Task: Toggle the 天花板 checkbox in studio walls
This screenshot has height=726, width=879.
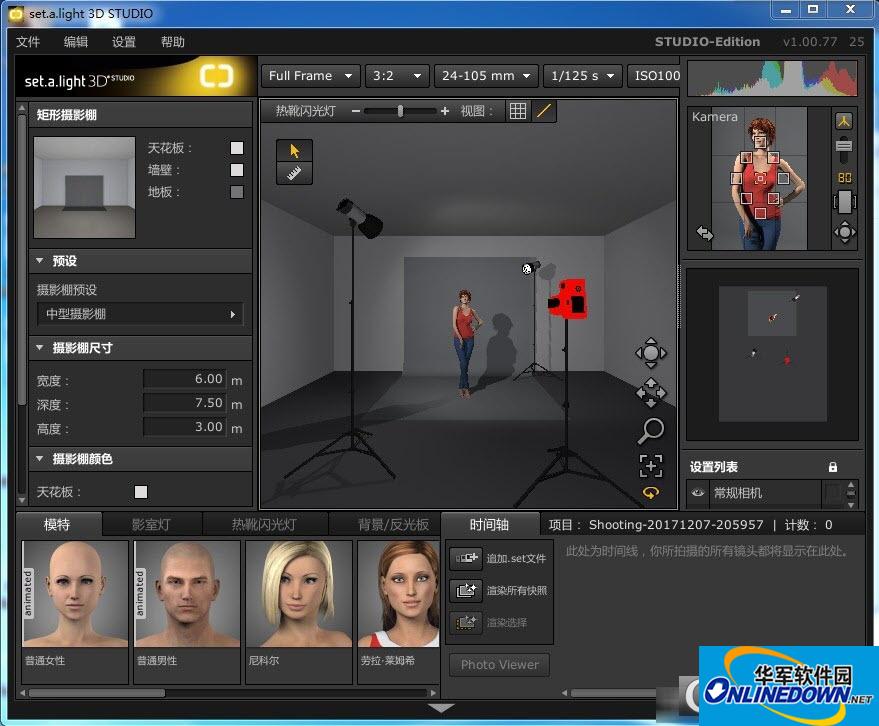Action: pyautogui.click(x=237, y=148)
